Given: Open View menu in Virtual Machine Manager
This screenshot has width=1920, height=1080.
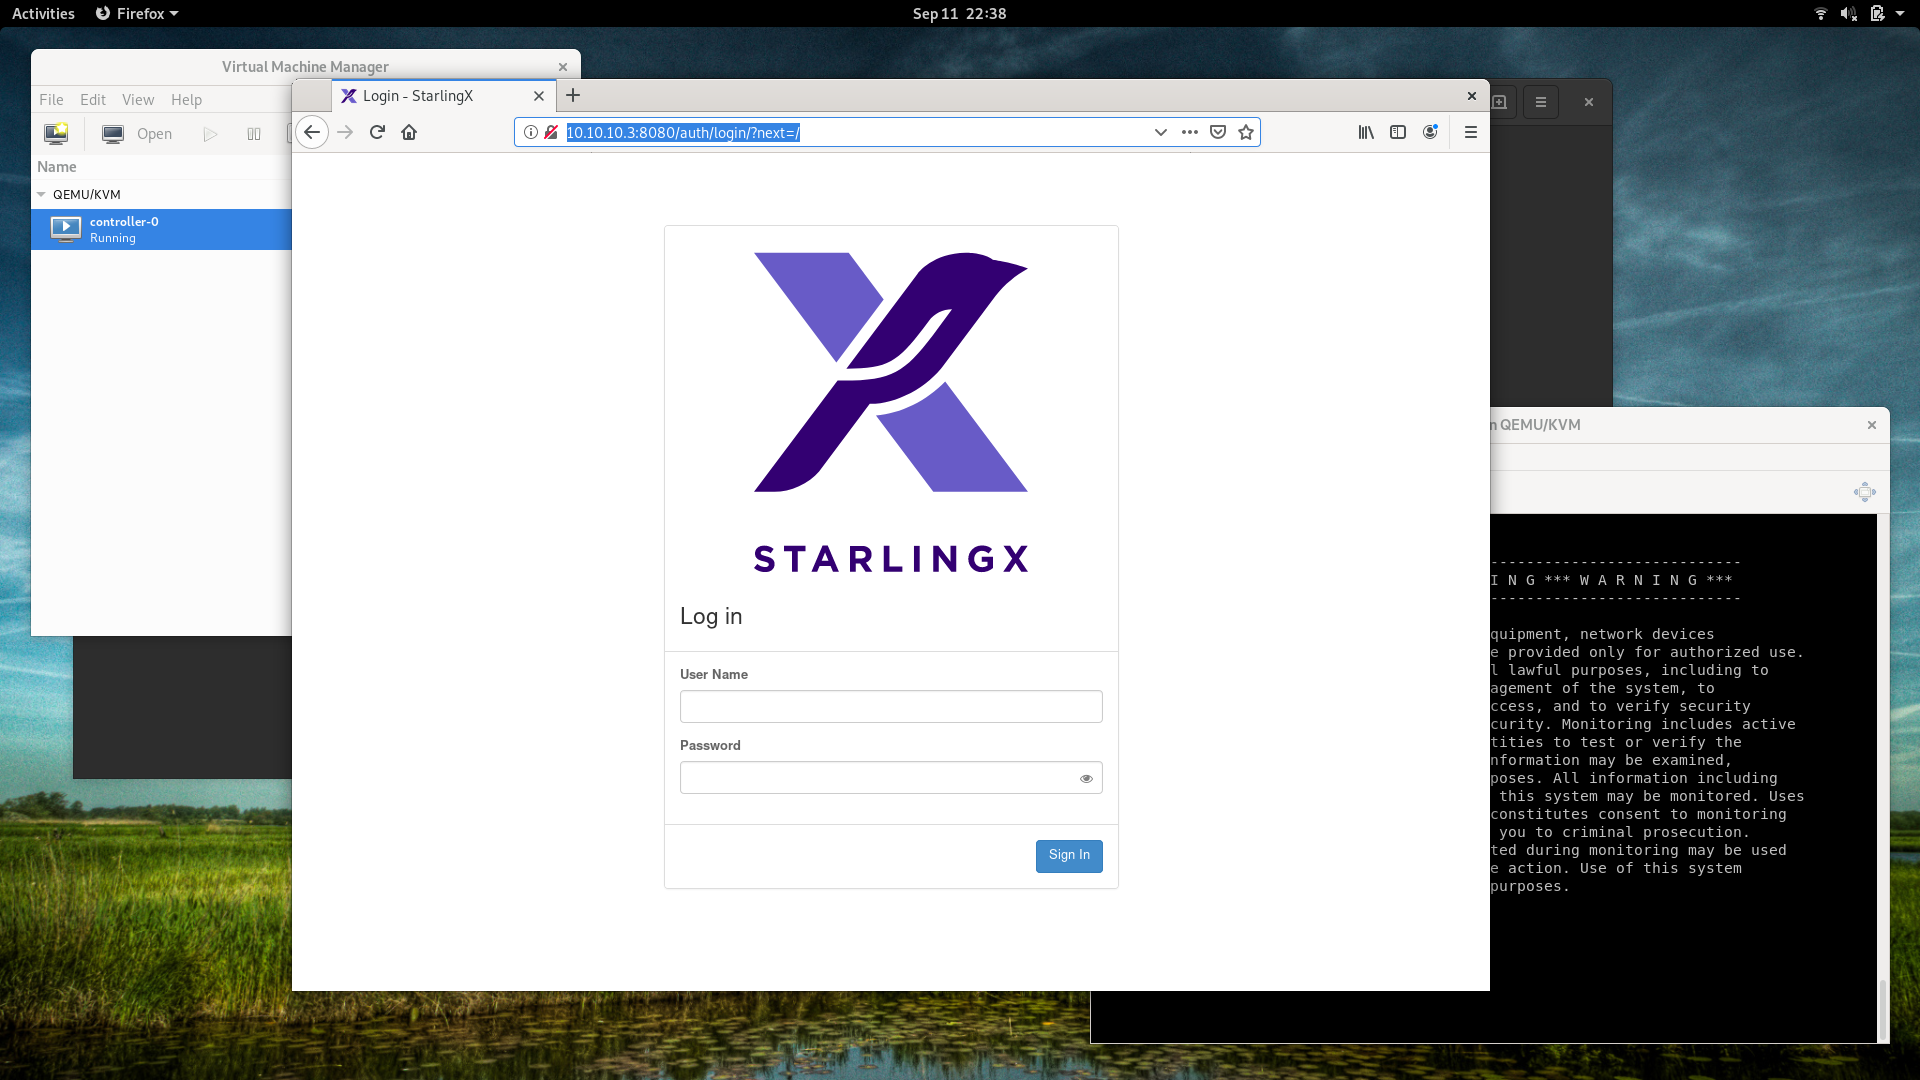Looking at the screenshot, I should coord(138,99).
